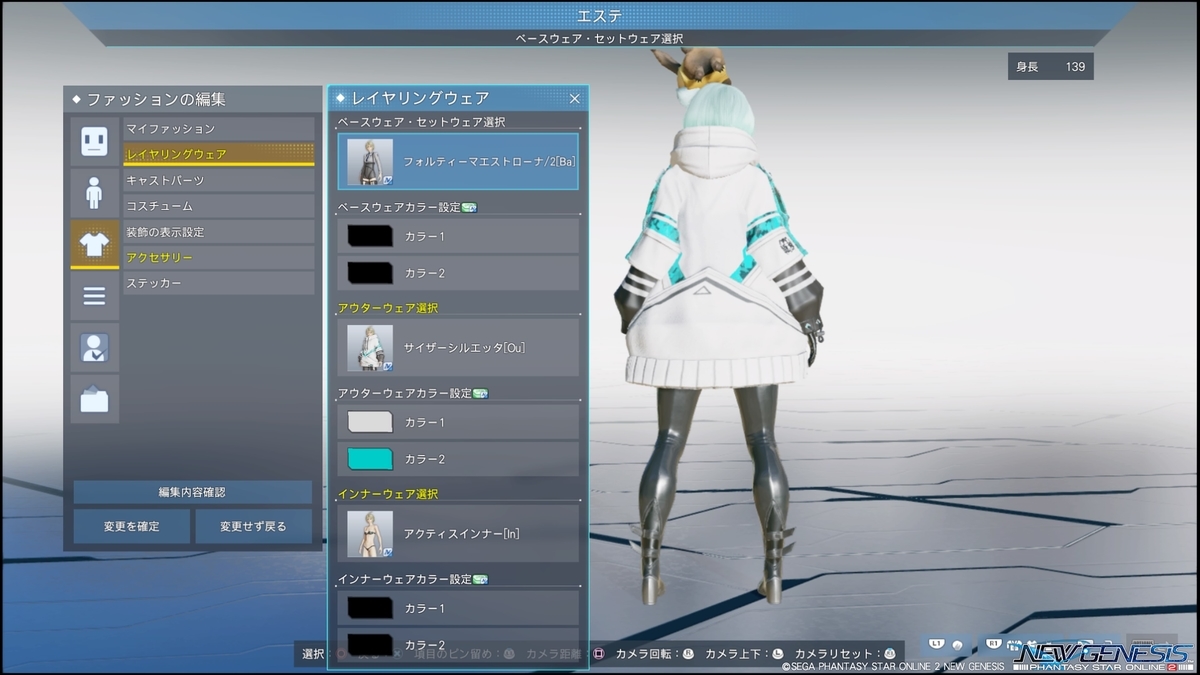
Task: Open ステッカー menu entry
Action: pos(219,283)
